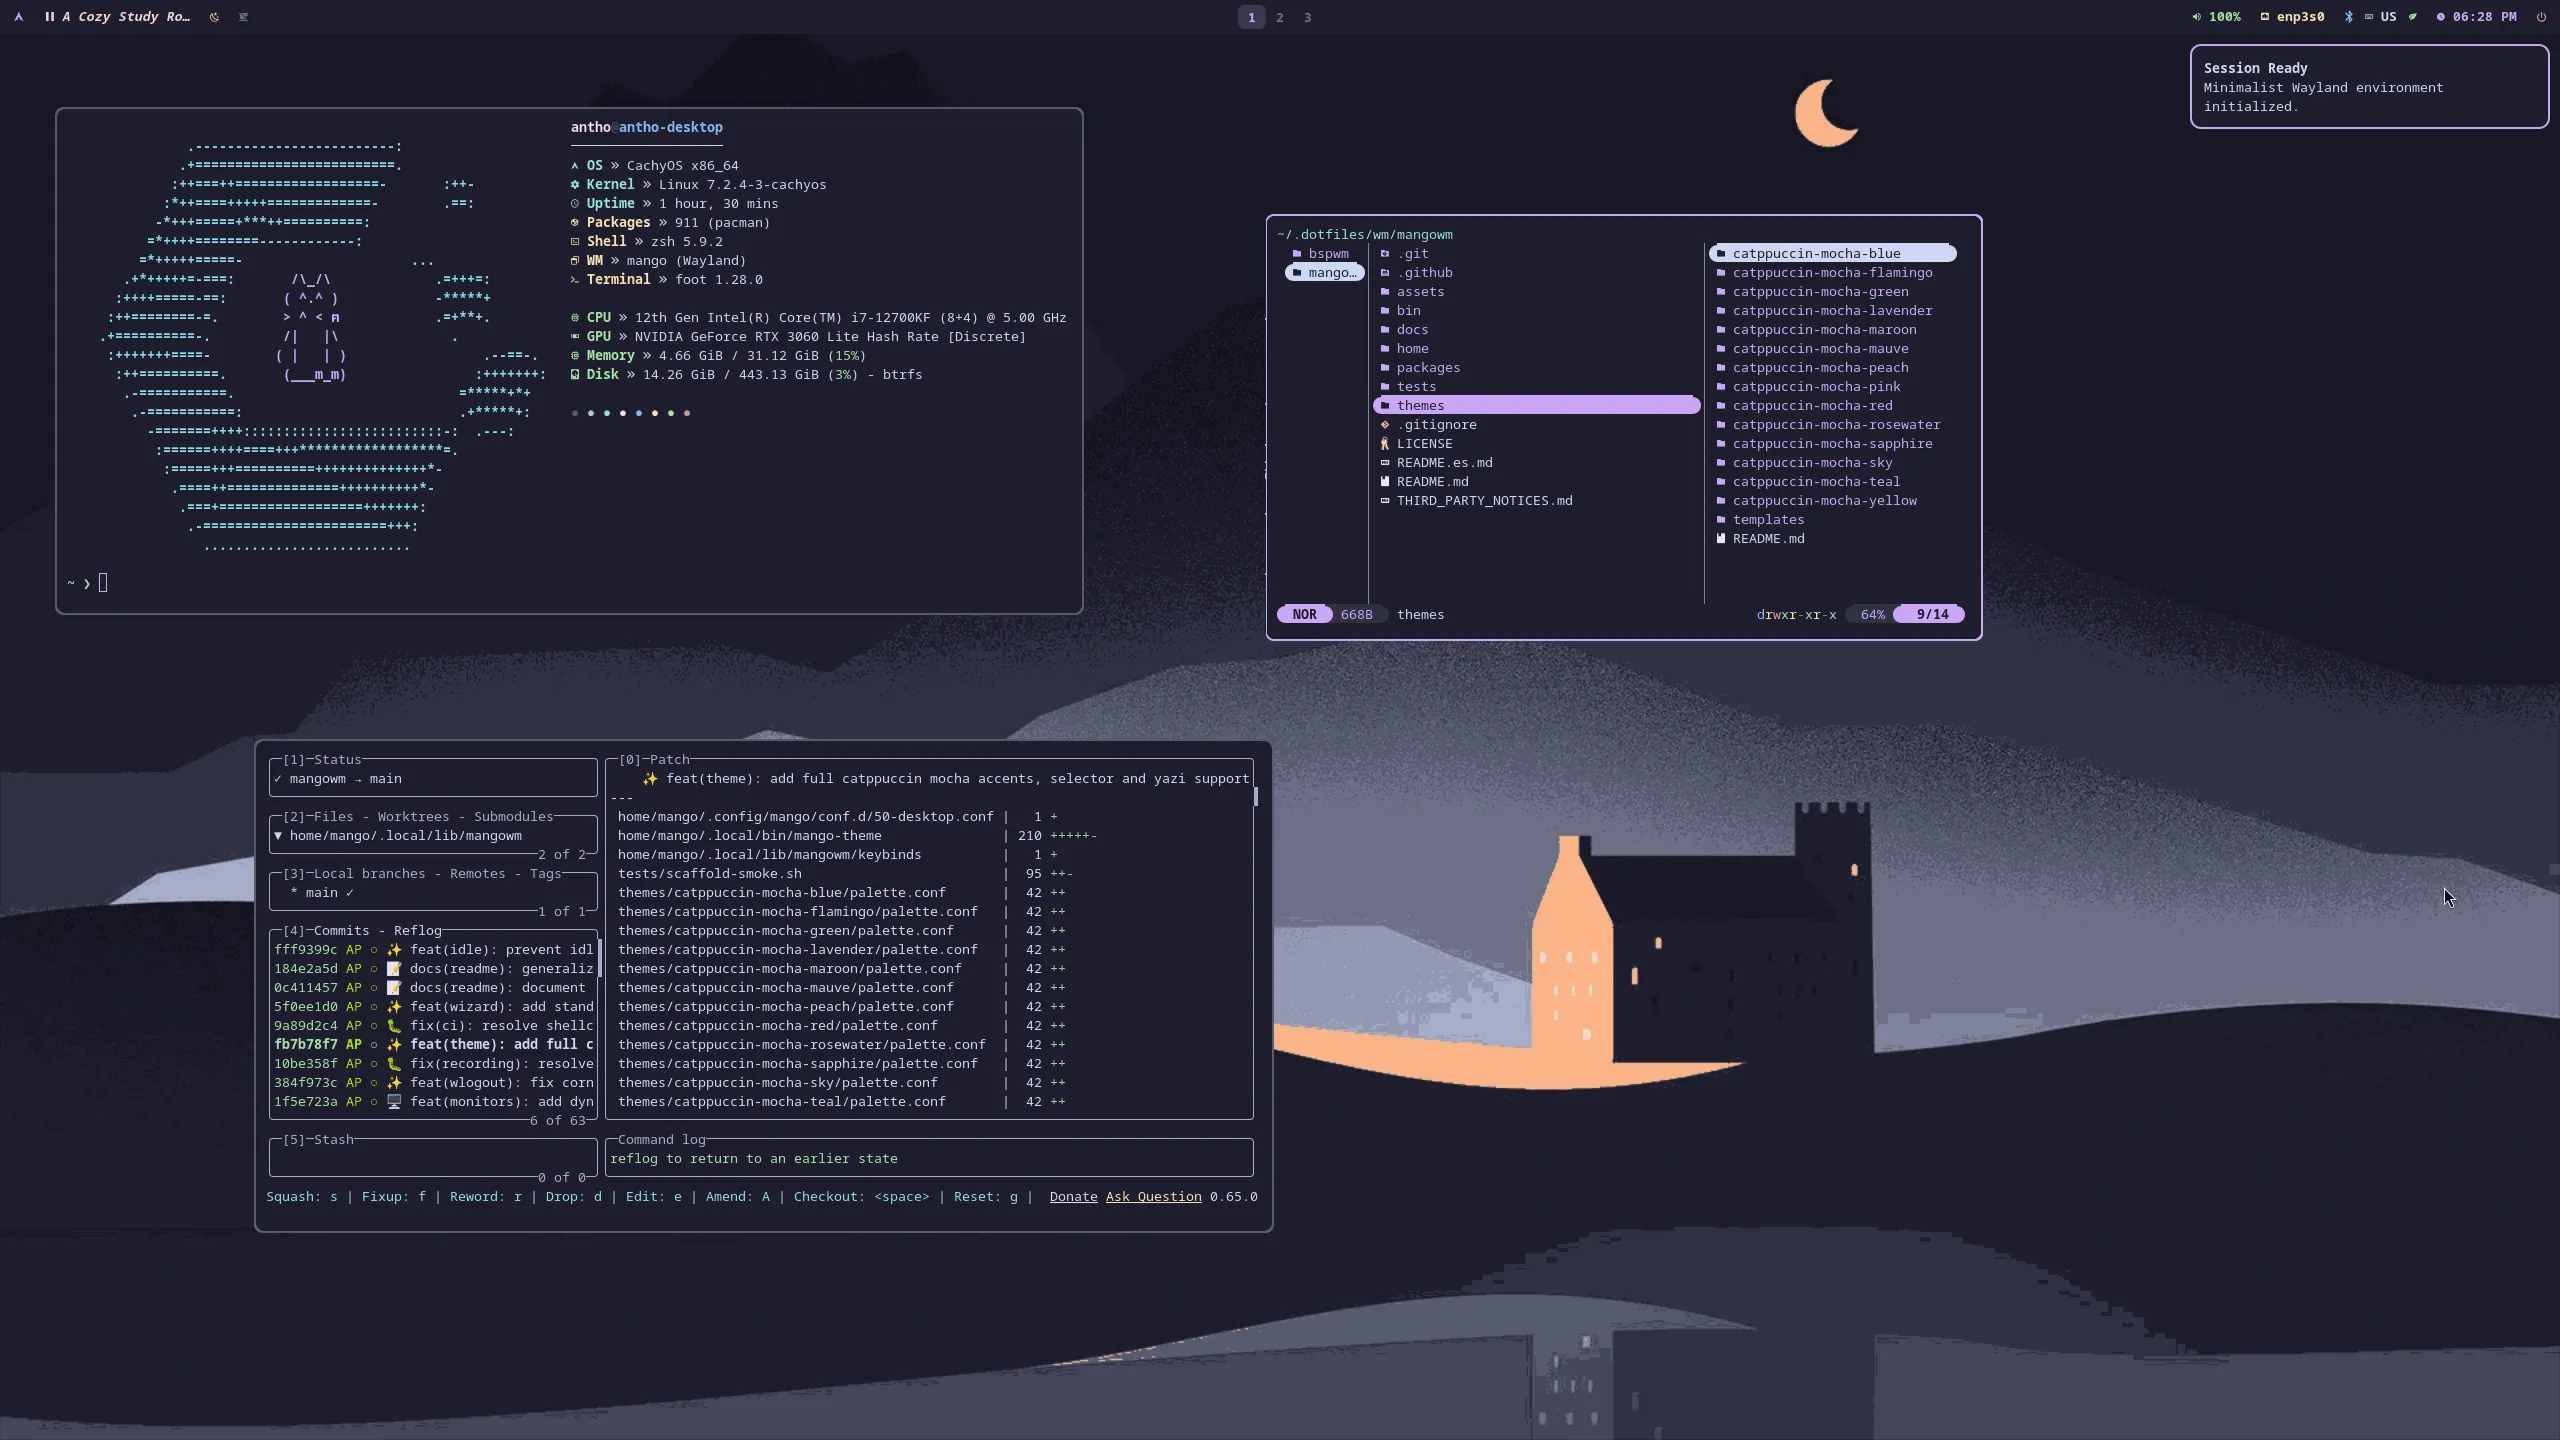Click the volume speaker icon at 100%
This screenshot has height=1440, width=2560.
pos(2197,17)
